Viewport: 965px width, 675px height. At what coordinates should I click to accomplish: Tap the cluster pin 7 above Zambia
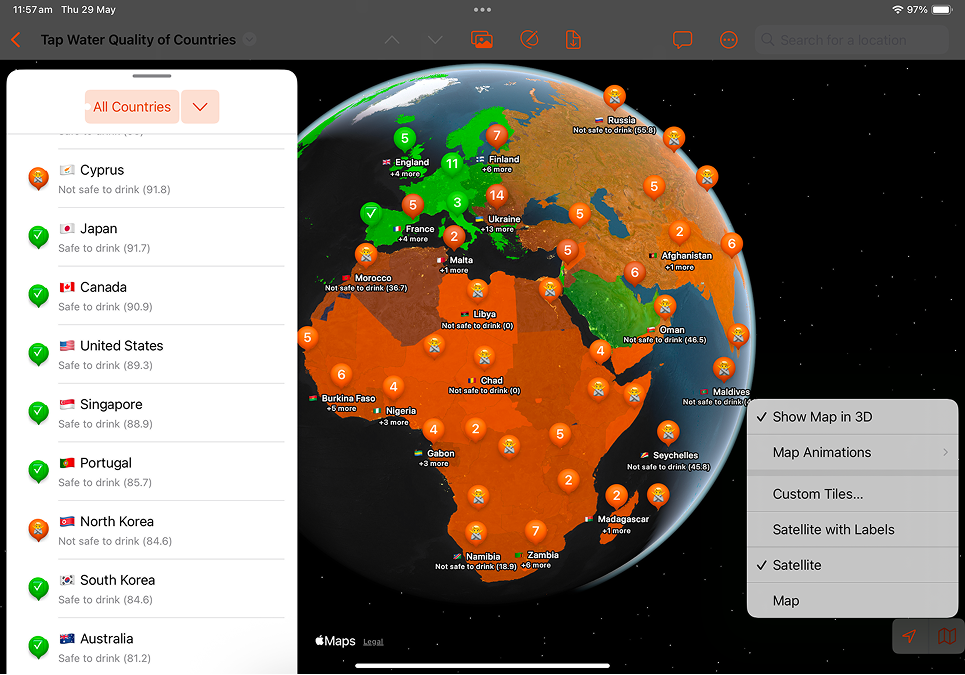click(x=535, y=531)
